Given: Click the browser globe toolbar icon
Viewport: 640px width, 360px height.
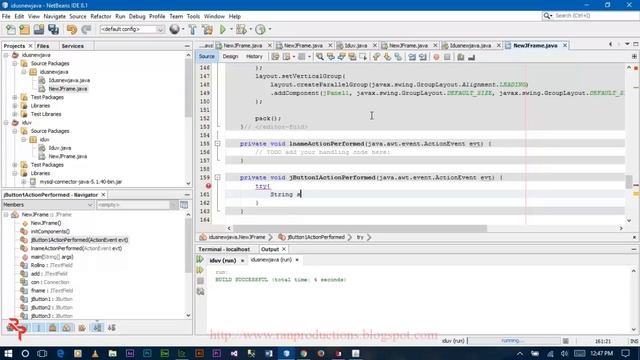Looking at the screenshot, I should pyautogui.click(x=175, y=29).
